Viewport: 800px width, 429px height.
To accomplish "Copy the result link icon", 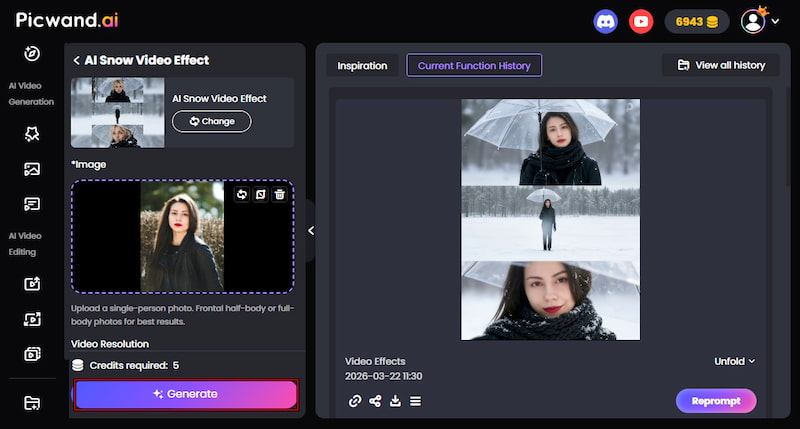I will tap(355, 401).
